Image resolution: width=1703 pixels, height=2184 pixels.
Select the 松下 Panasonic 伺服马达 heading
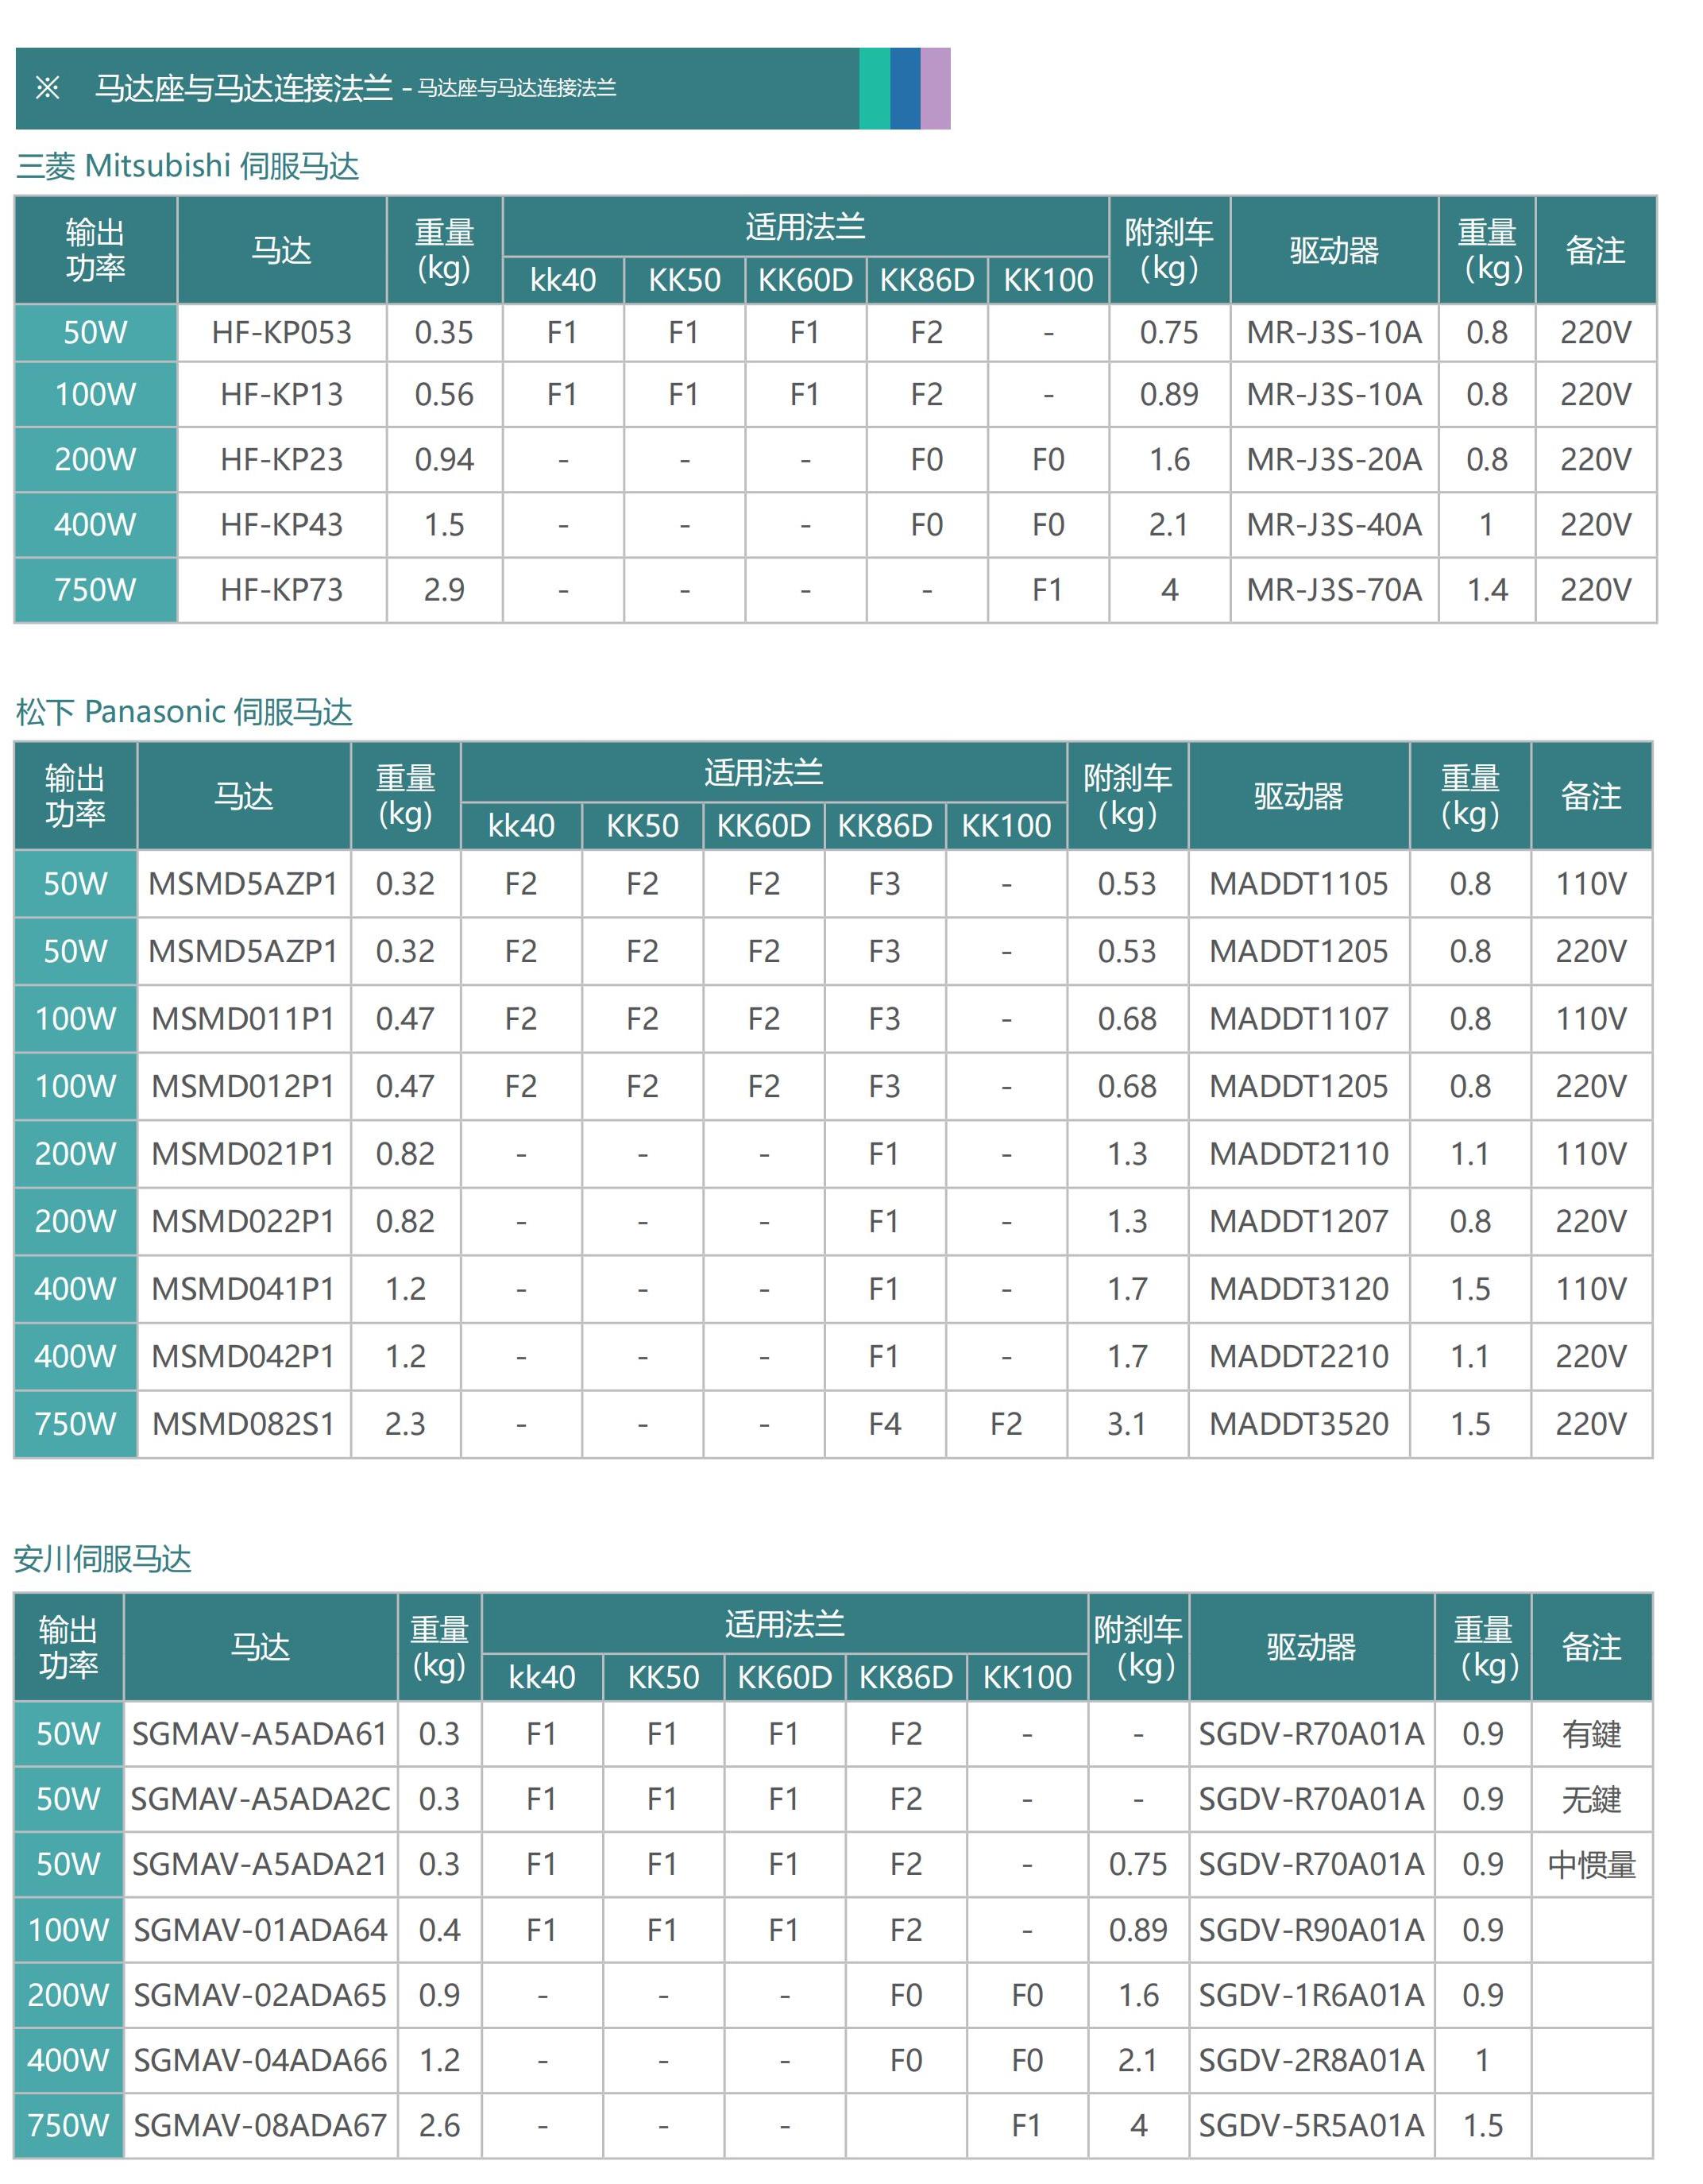click(185, 712)
